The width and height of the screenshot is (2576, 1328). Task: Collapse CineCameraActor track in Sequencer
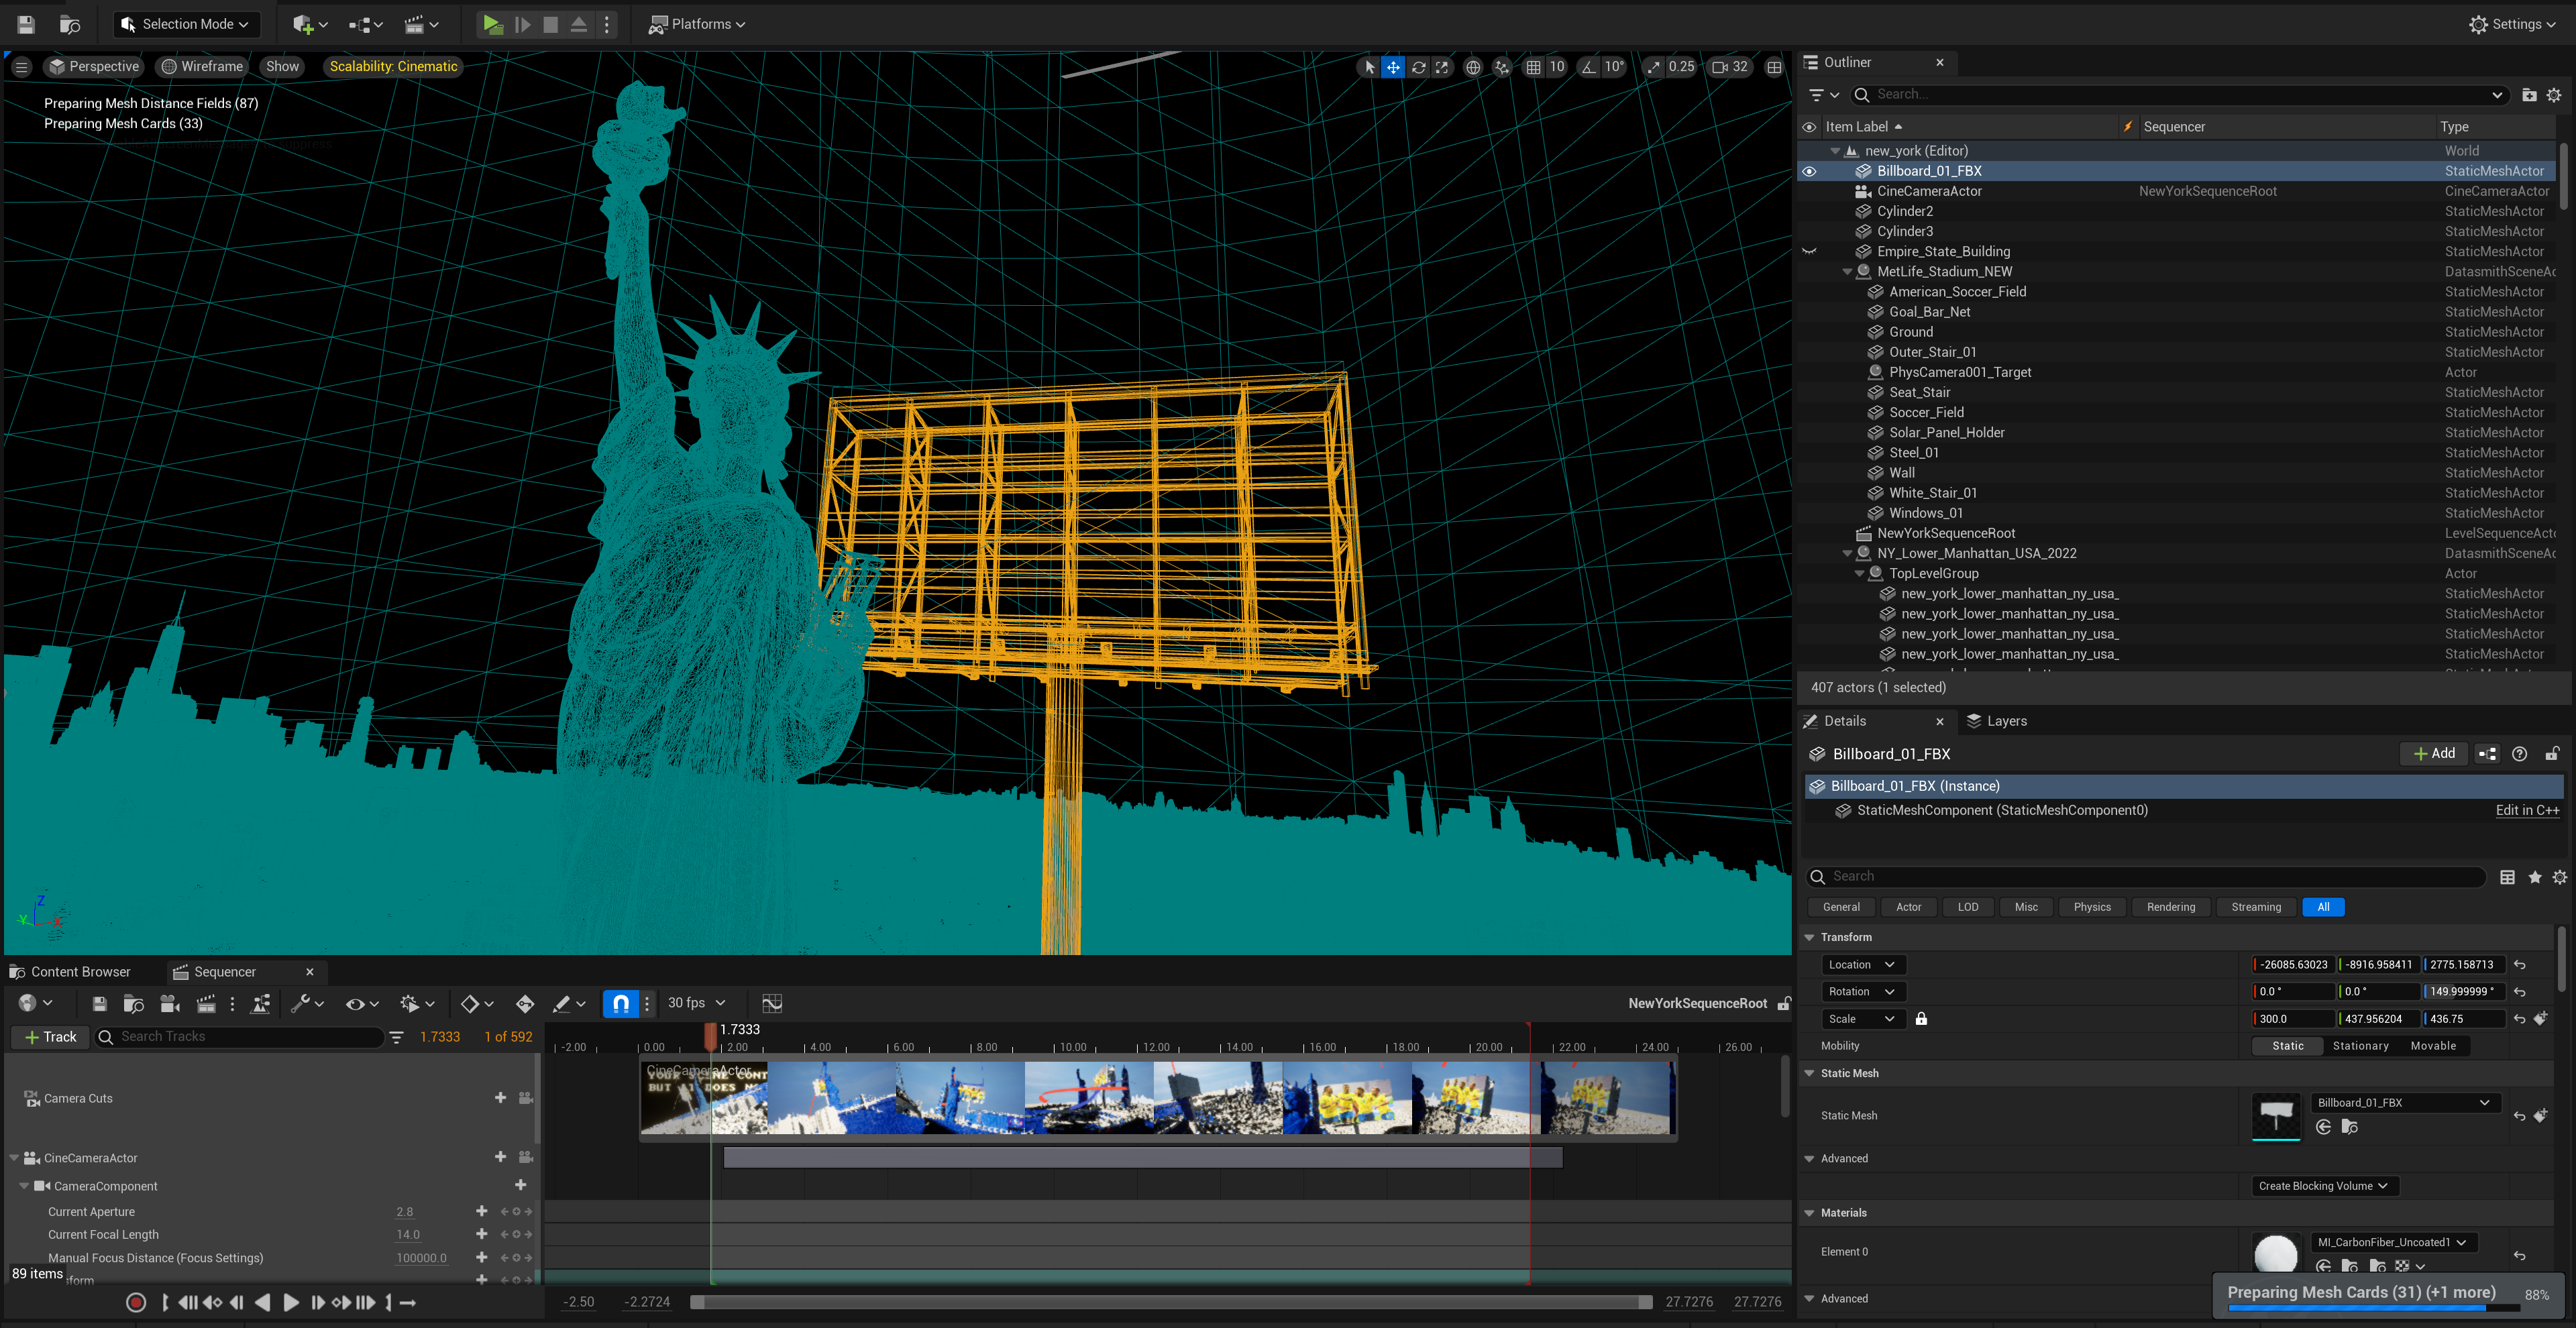(x=14, y=1159)
